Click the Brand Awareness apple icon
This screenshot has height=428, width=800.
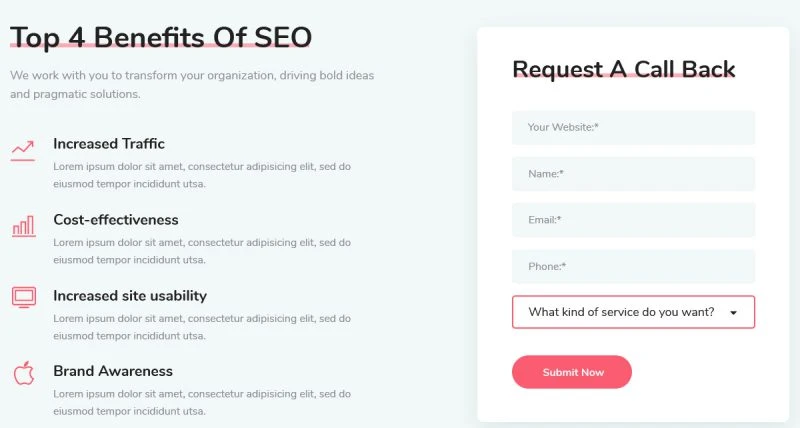pos(23,373)
